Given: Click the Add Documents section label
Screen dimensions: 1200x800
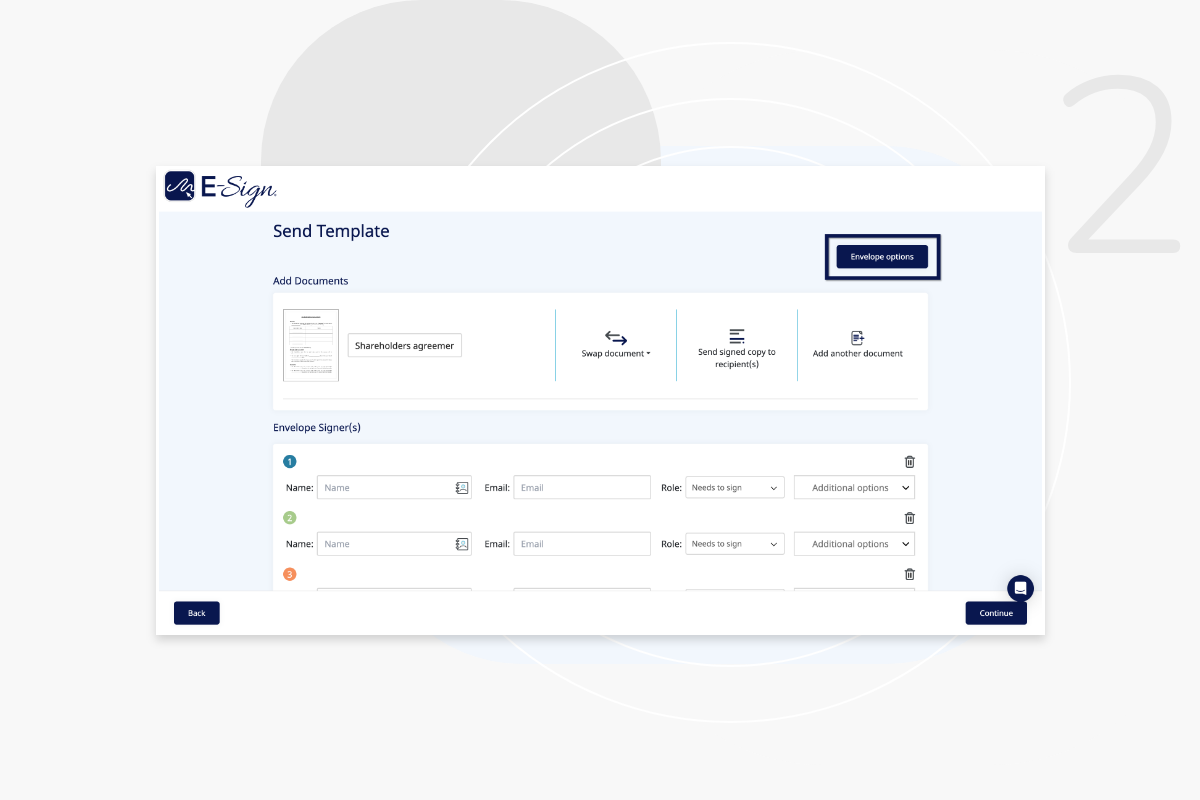Looking at the screenshot, I should click(x=311, y=281).
